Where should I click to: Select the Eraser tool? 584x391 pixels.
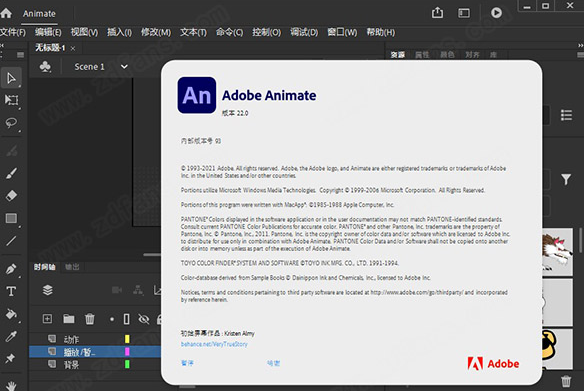tap(11, 196)
